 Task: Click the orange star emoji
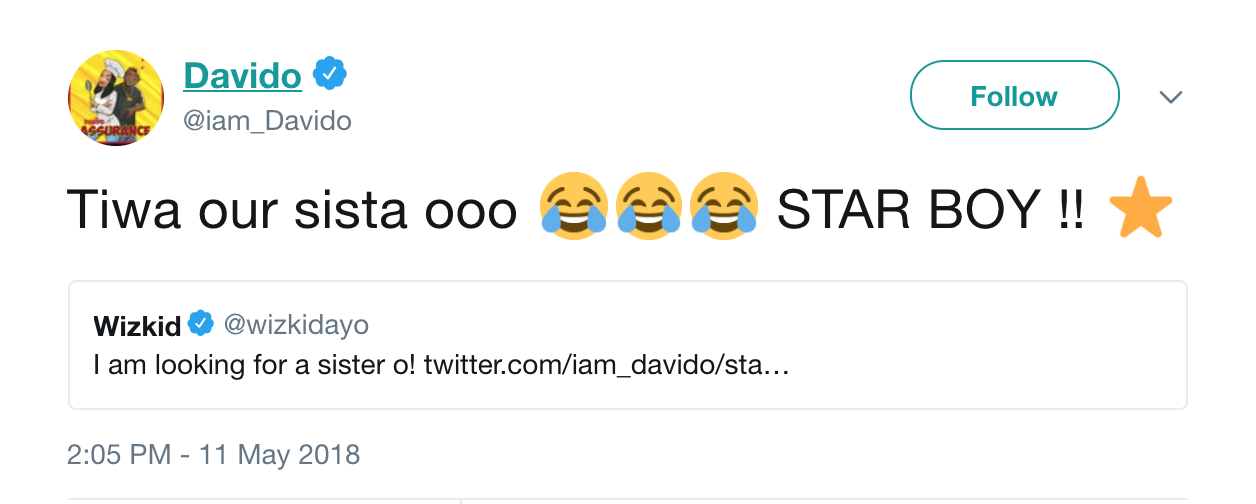tap(1142, 209)
